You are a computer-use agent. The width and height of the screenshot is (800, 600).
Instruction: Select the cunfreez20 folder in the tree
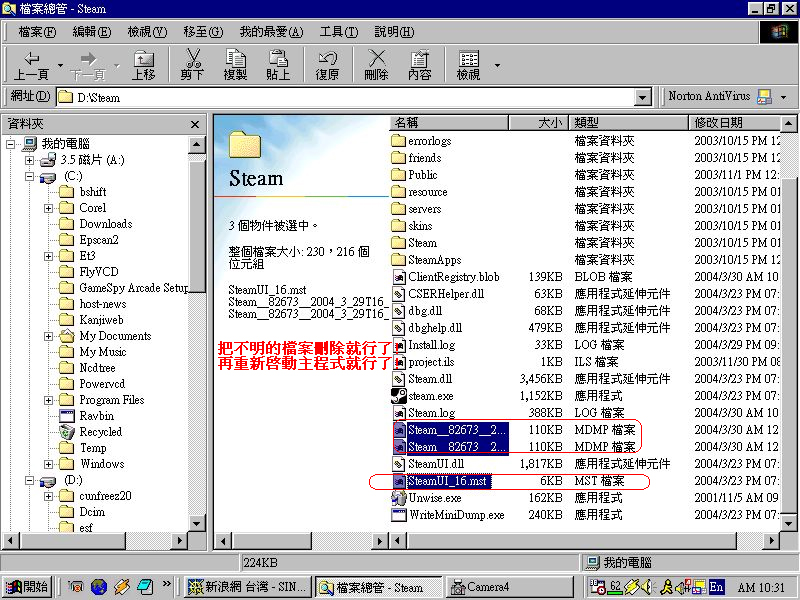tap(105, 496)
